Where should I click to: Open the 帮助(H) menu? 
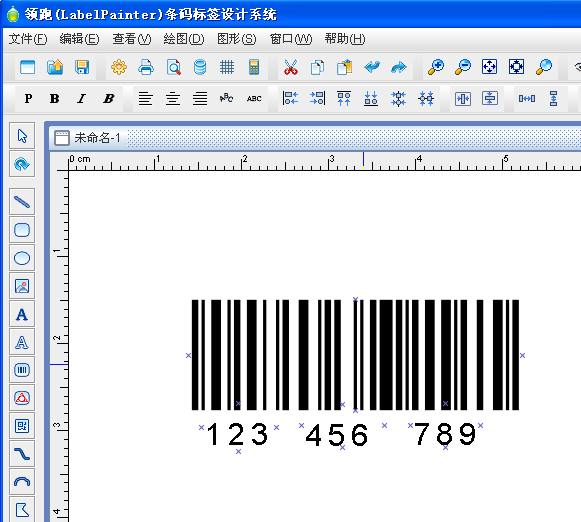[x=345, y=39]
